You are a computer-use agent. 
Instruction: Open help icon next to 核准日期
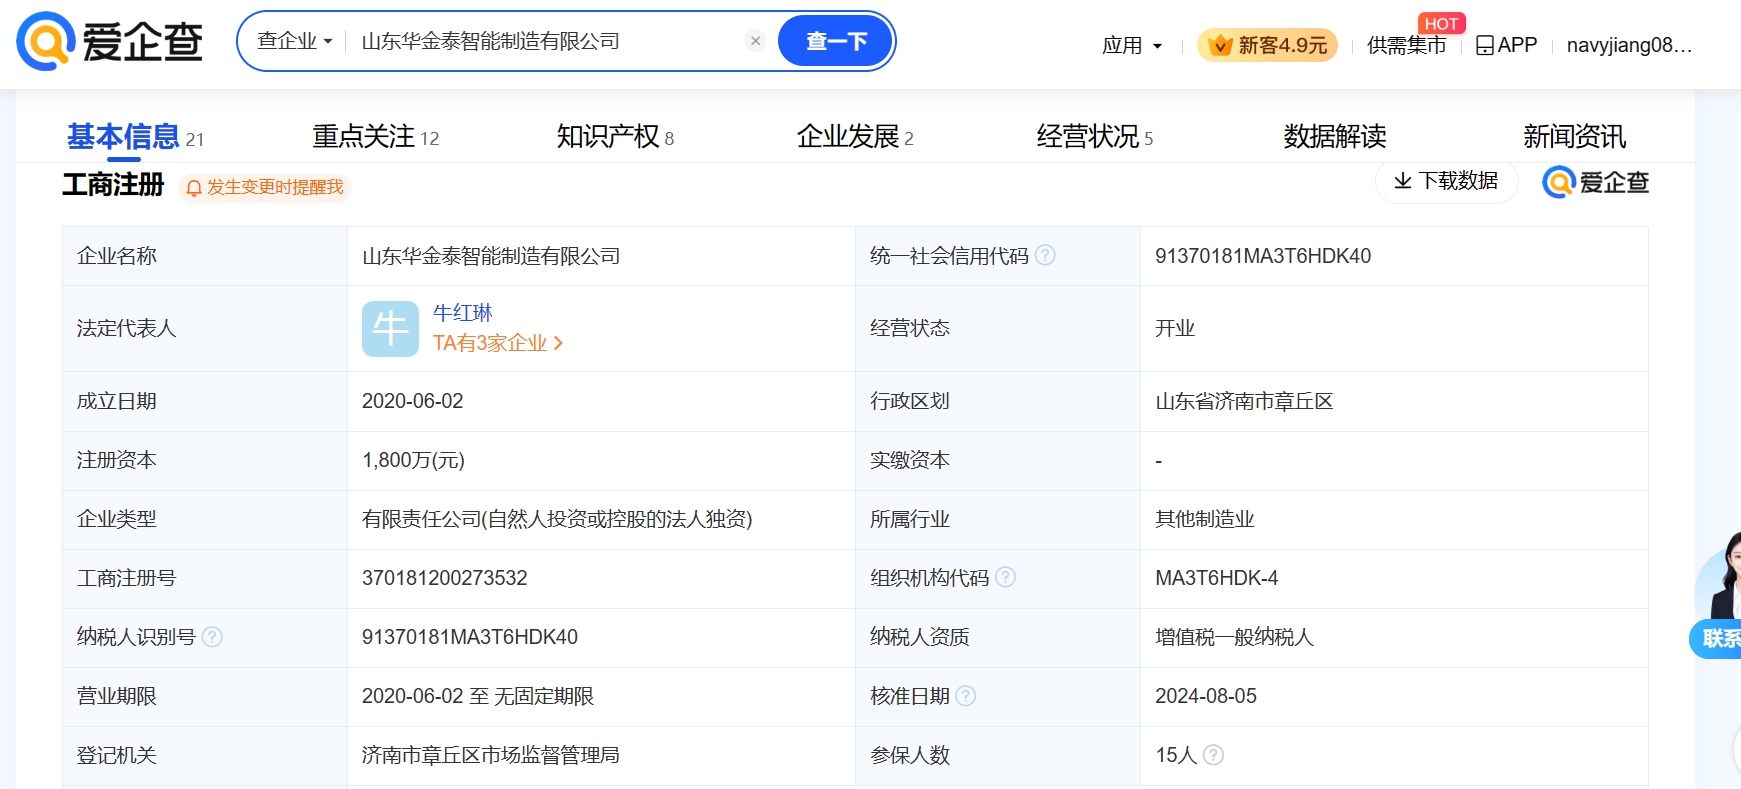966,695
